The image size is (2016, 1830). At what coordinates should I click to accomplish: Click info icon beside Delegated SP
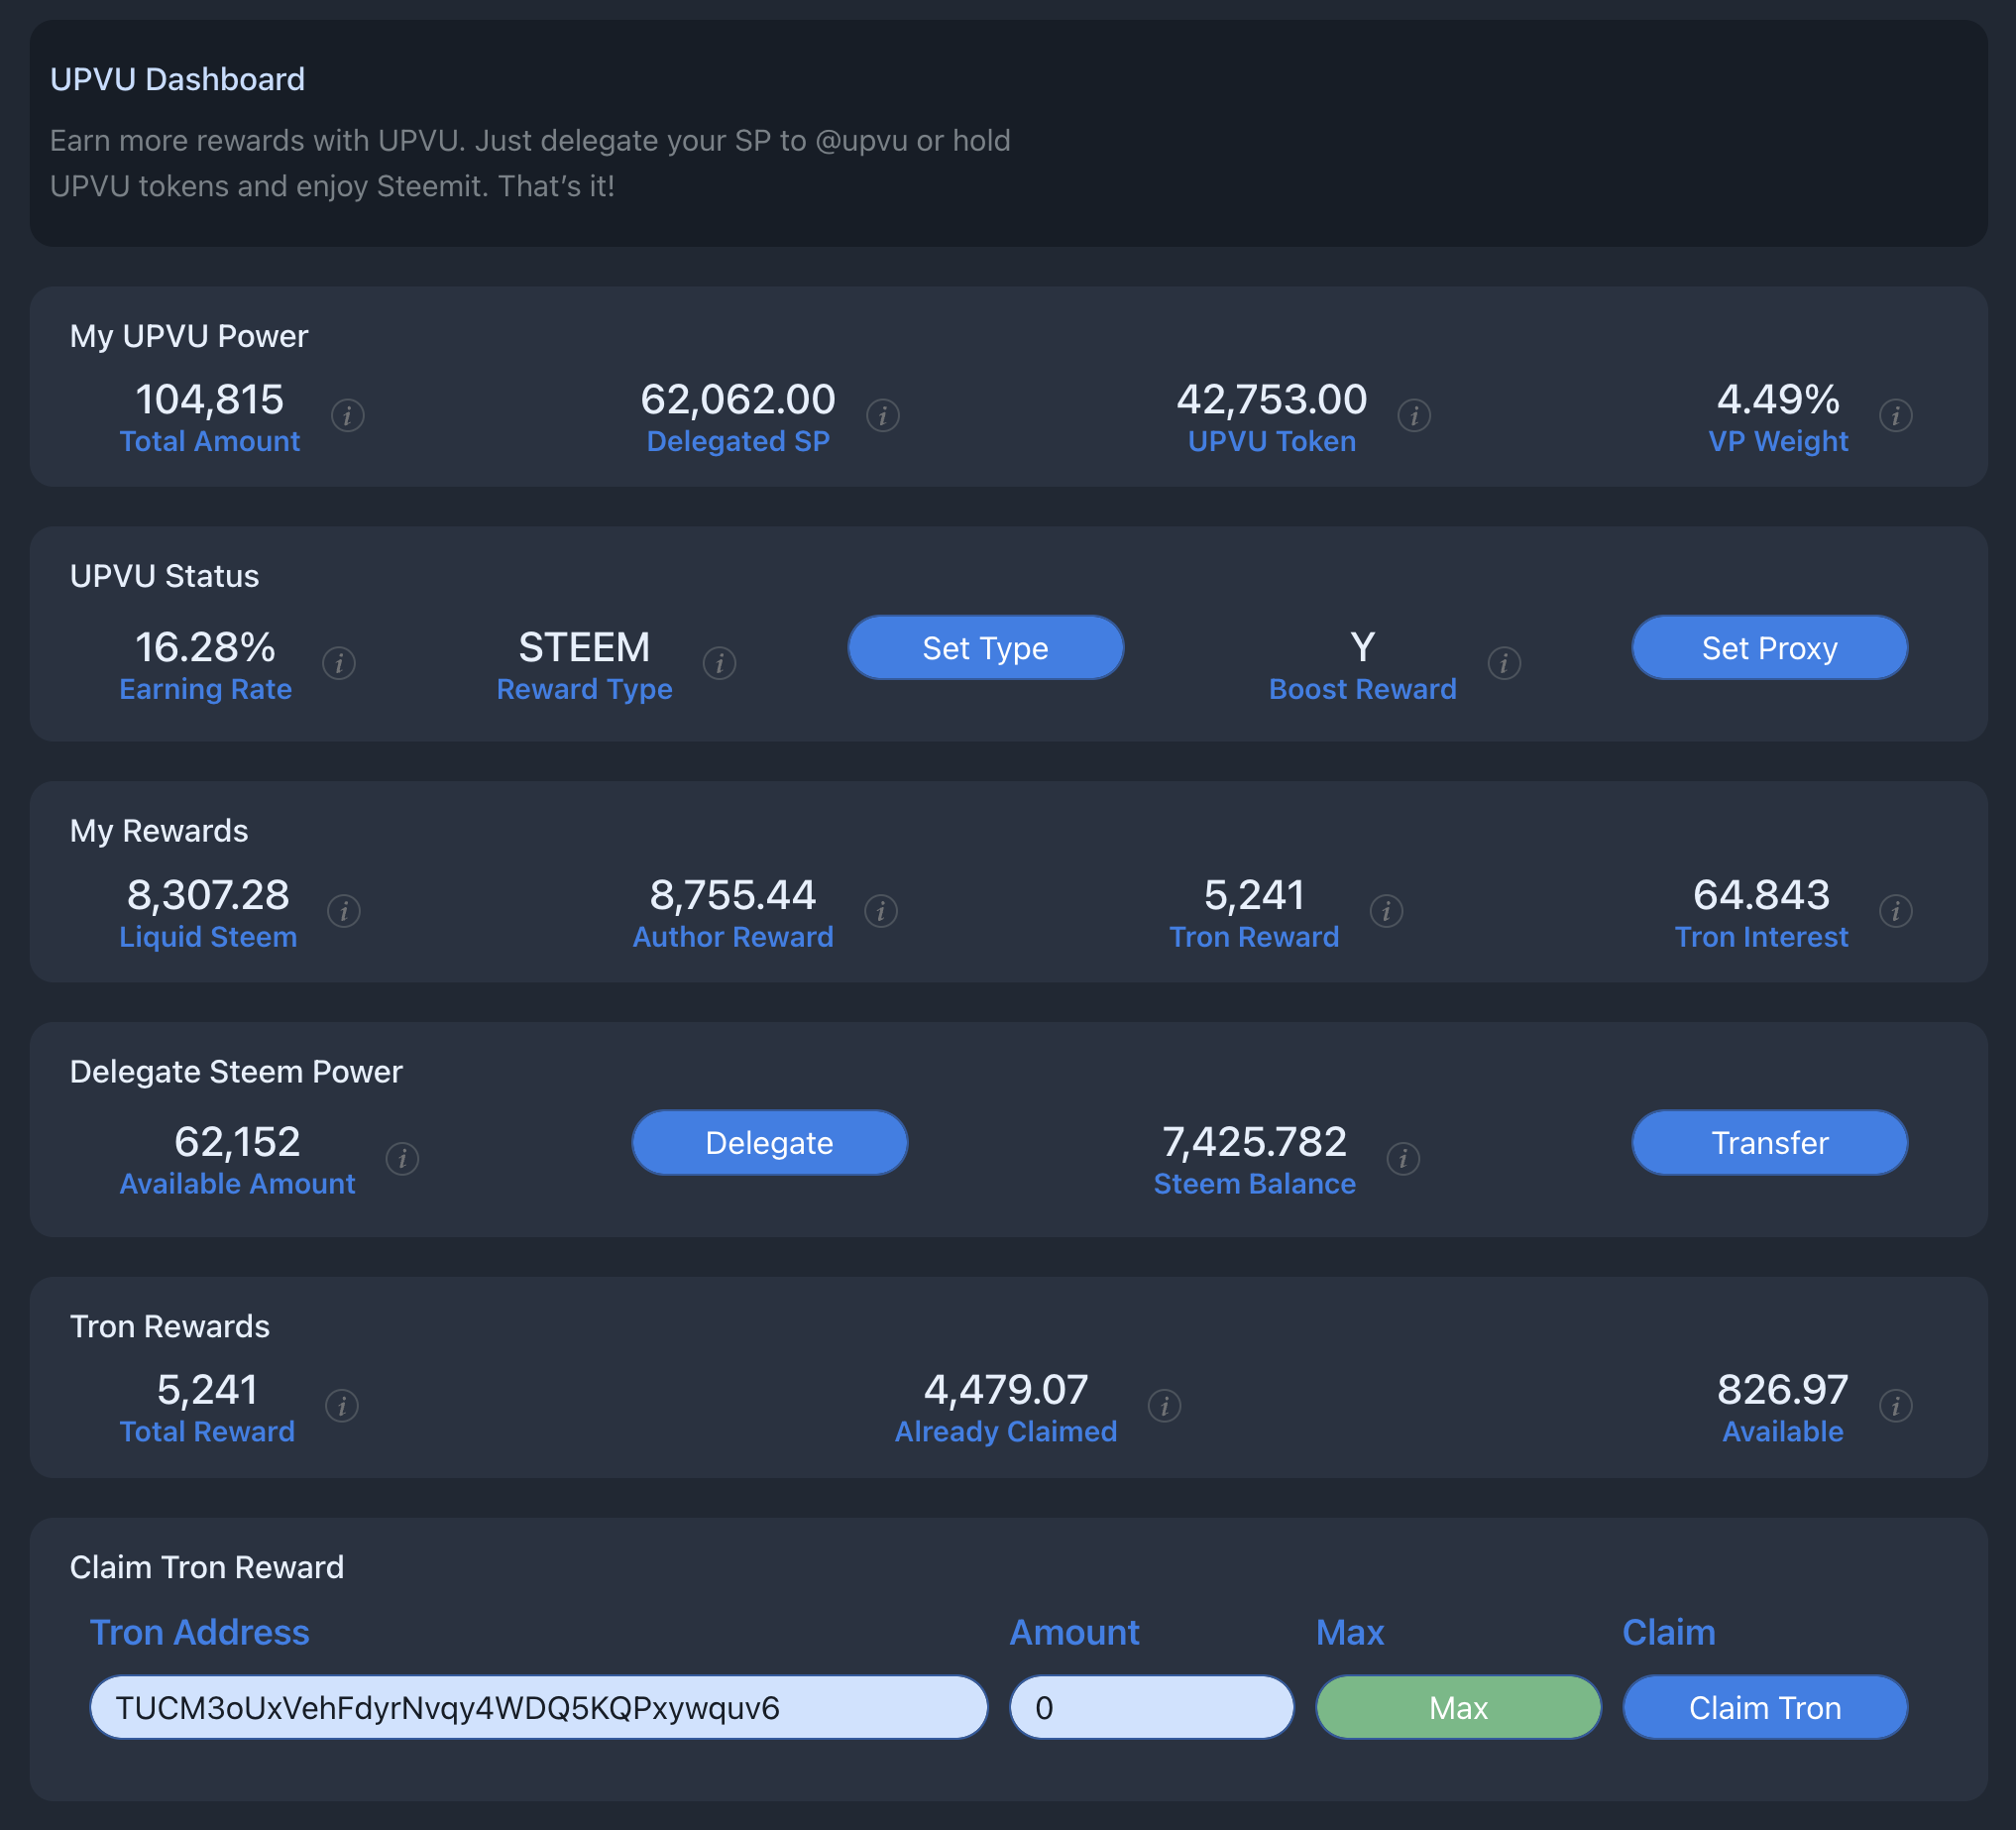(882, 415)
